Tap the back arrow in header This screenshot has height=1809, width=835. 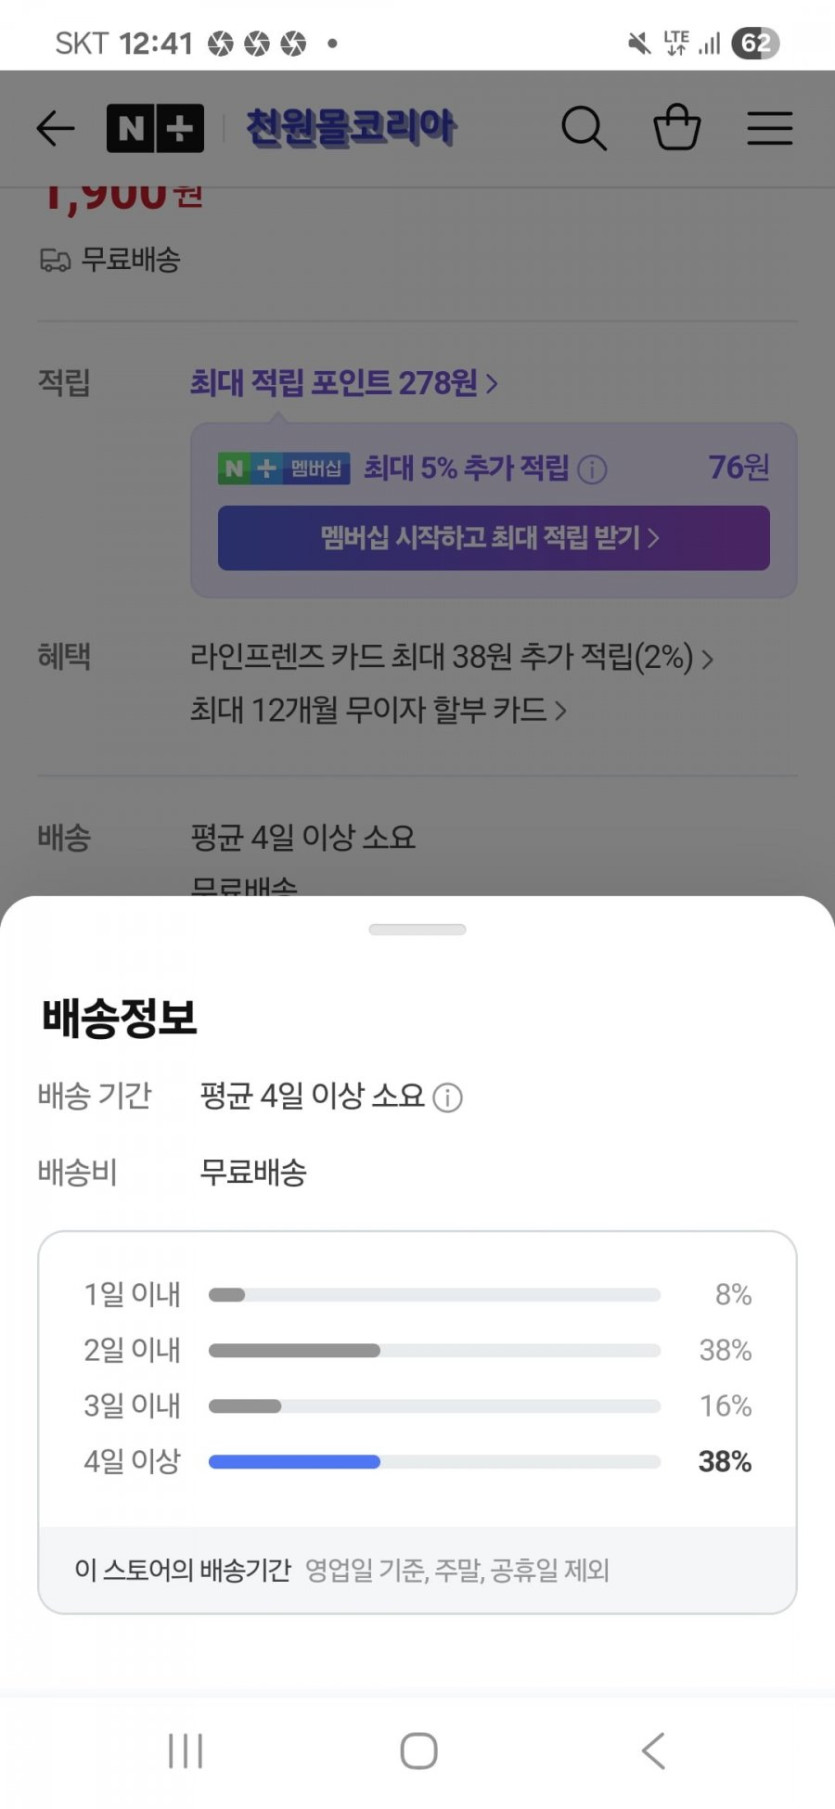pos(55,128)
